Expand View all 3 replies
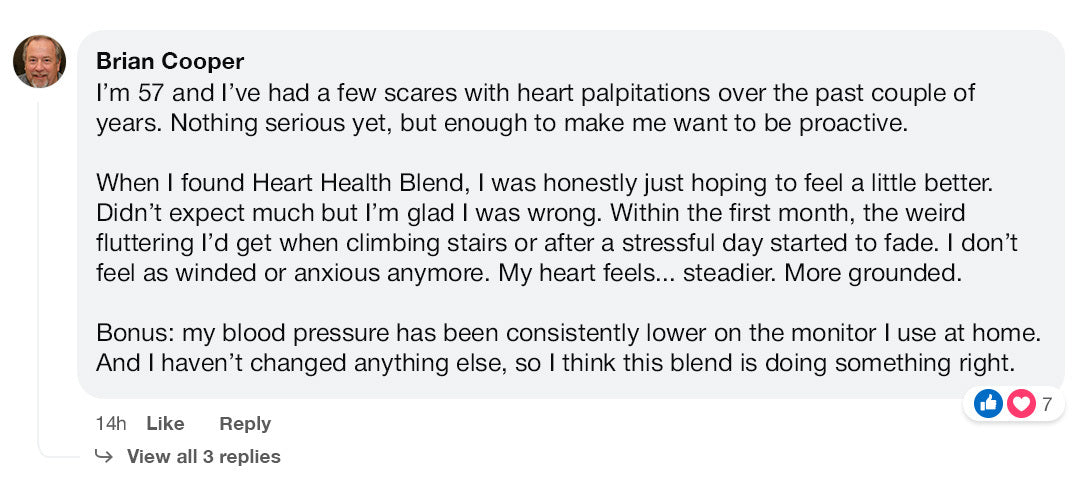 click(203, 457)
